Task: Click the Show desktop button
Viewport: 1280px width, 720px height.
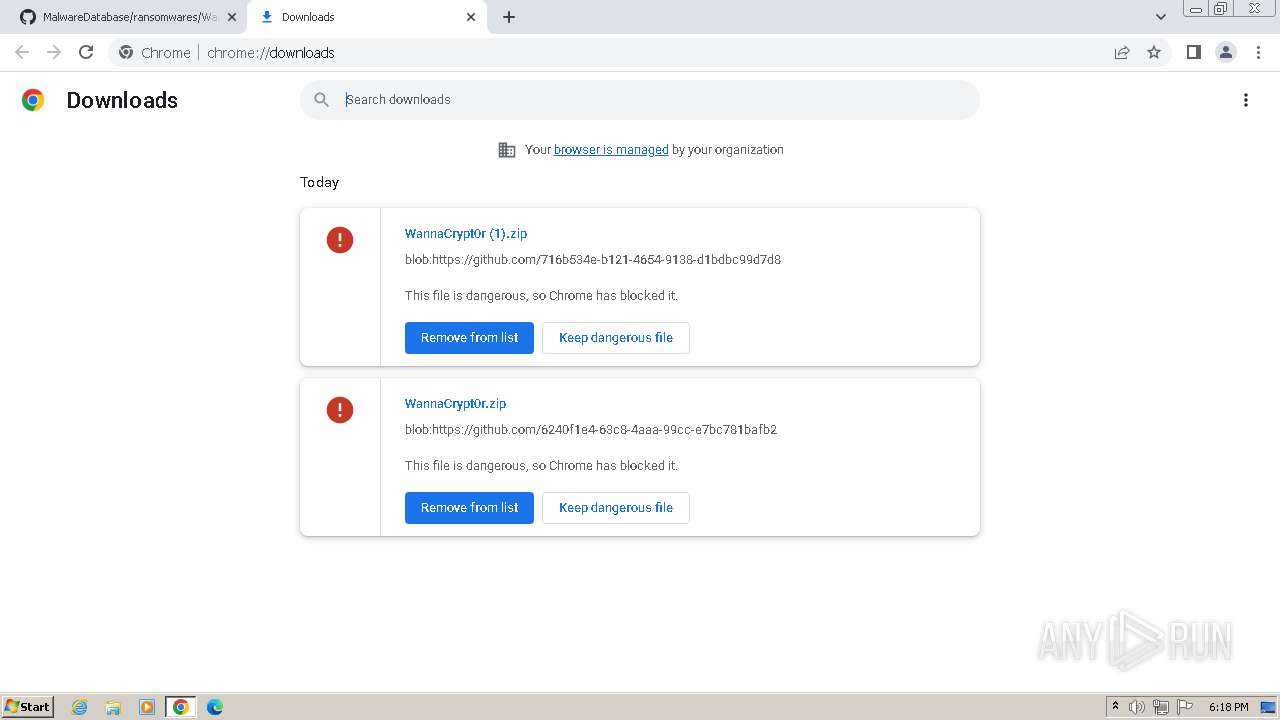Action: click(1269, 707)
